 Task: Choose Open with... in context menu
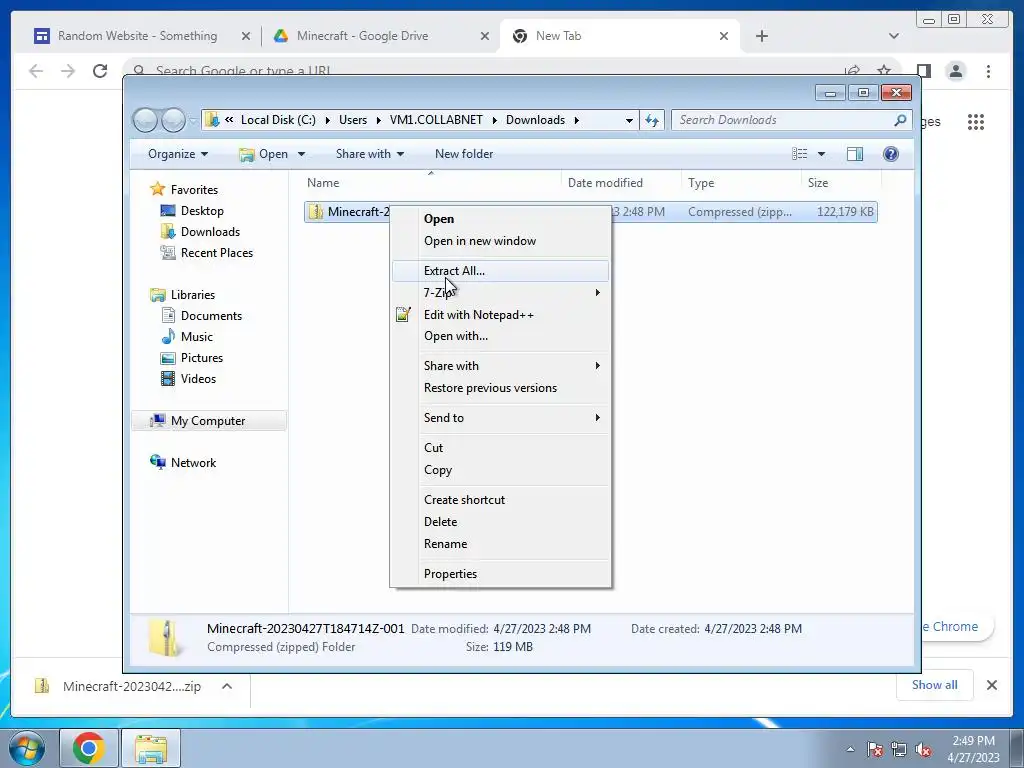500,336
